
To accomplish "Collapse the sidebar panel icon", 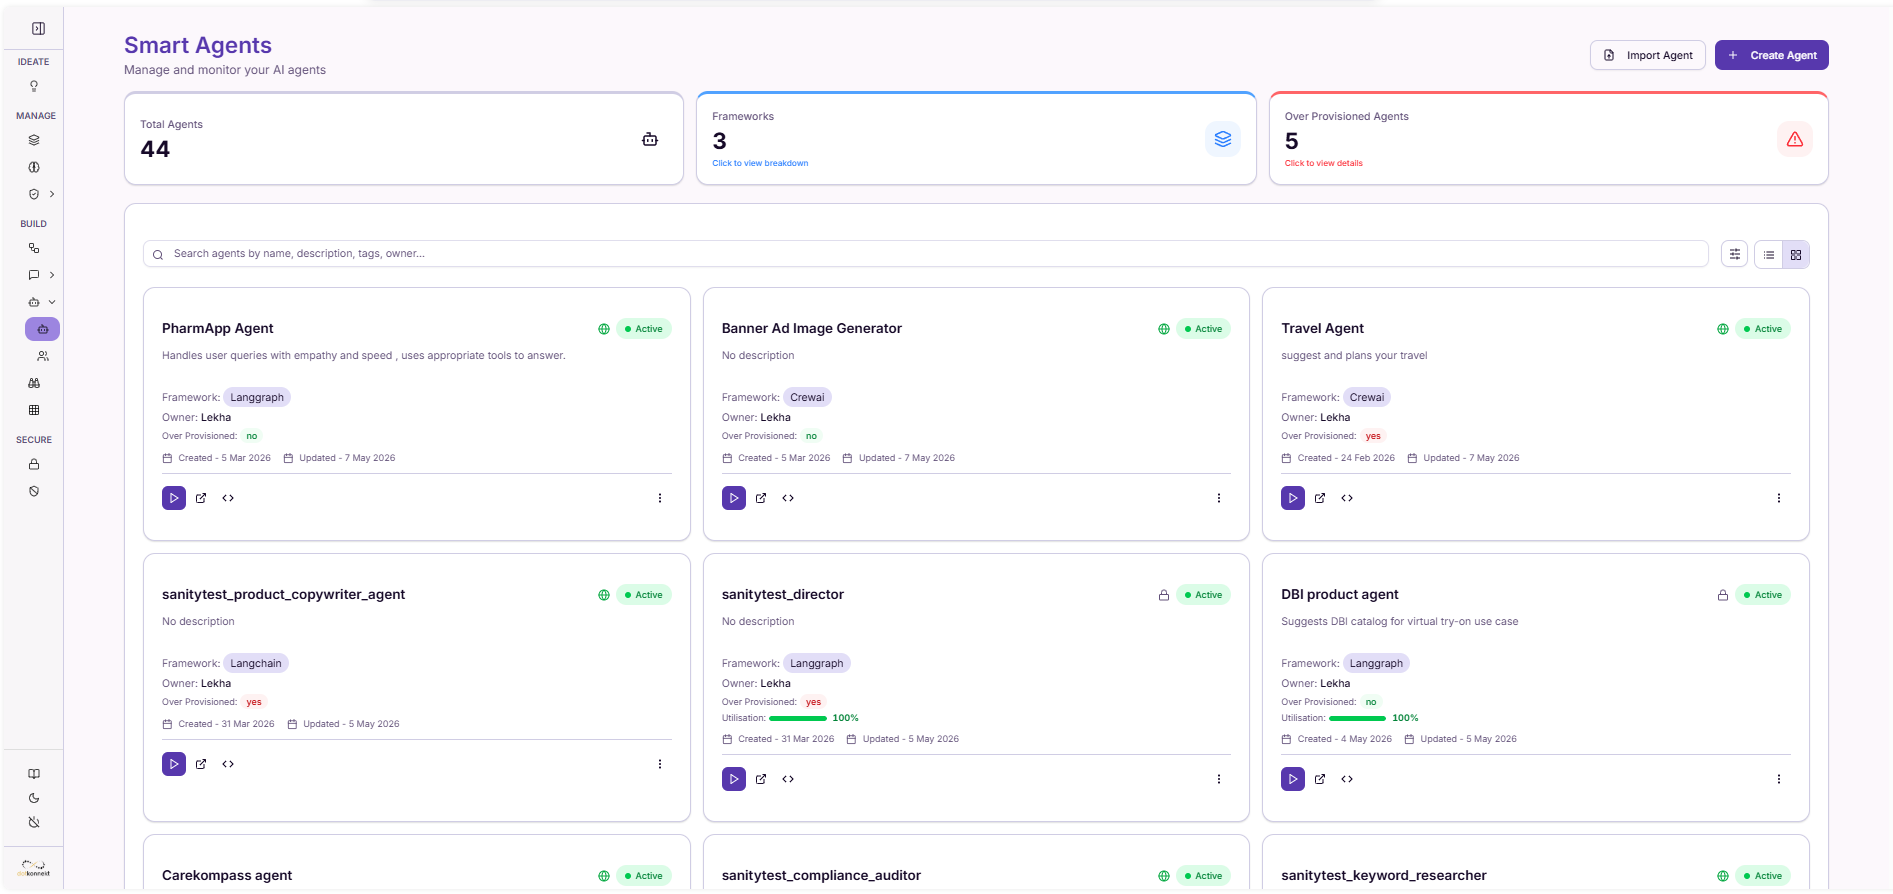I will (x=38, y=29).
